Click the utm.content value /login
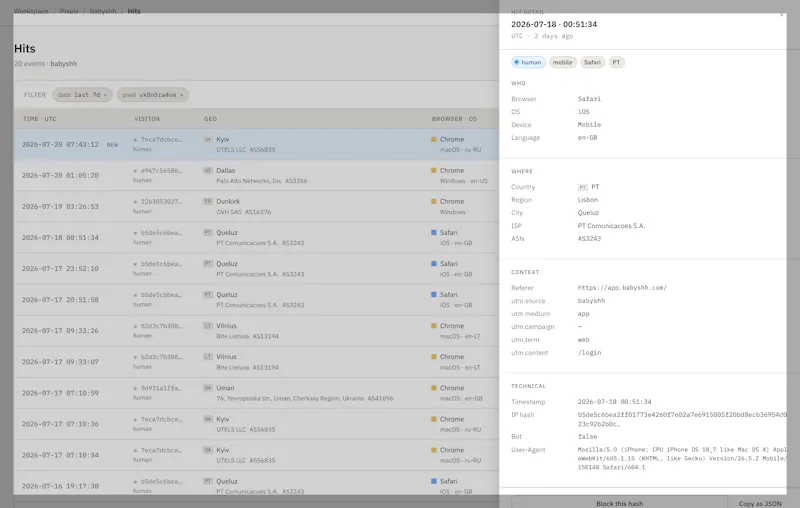This screenshot has height=508, width=800. (589, 352)
